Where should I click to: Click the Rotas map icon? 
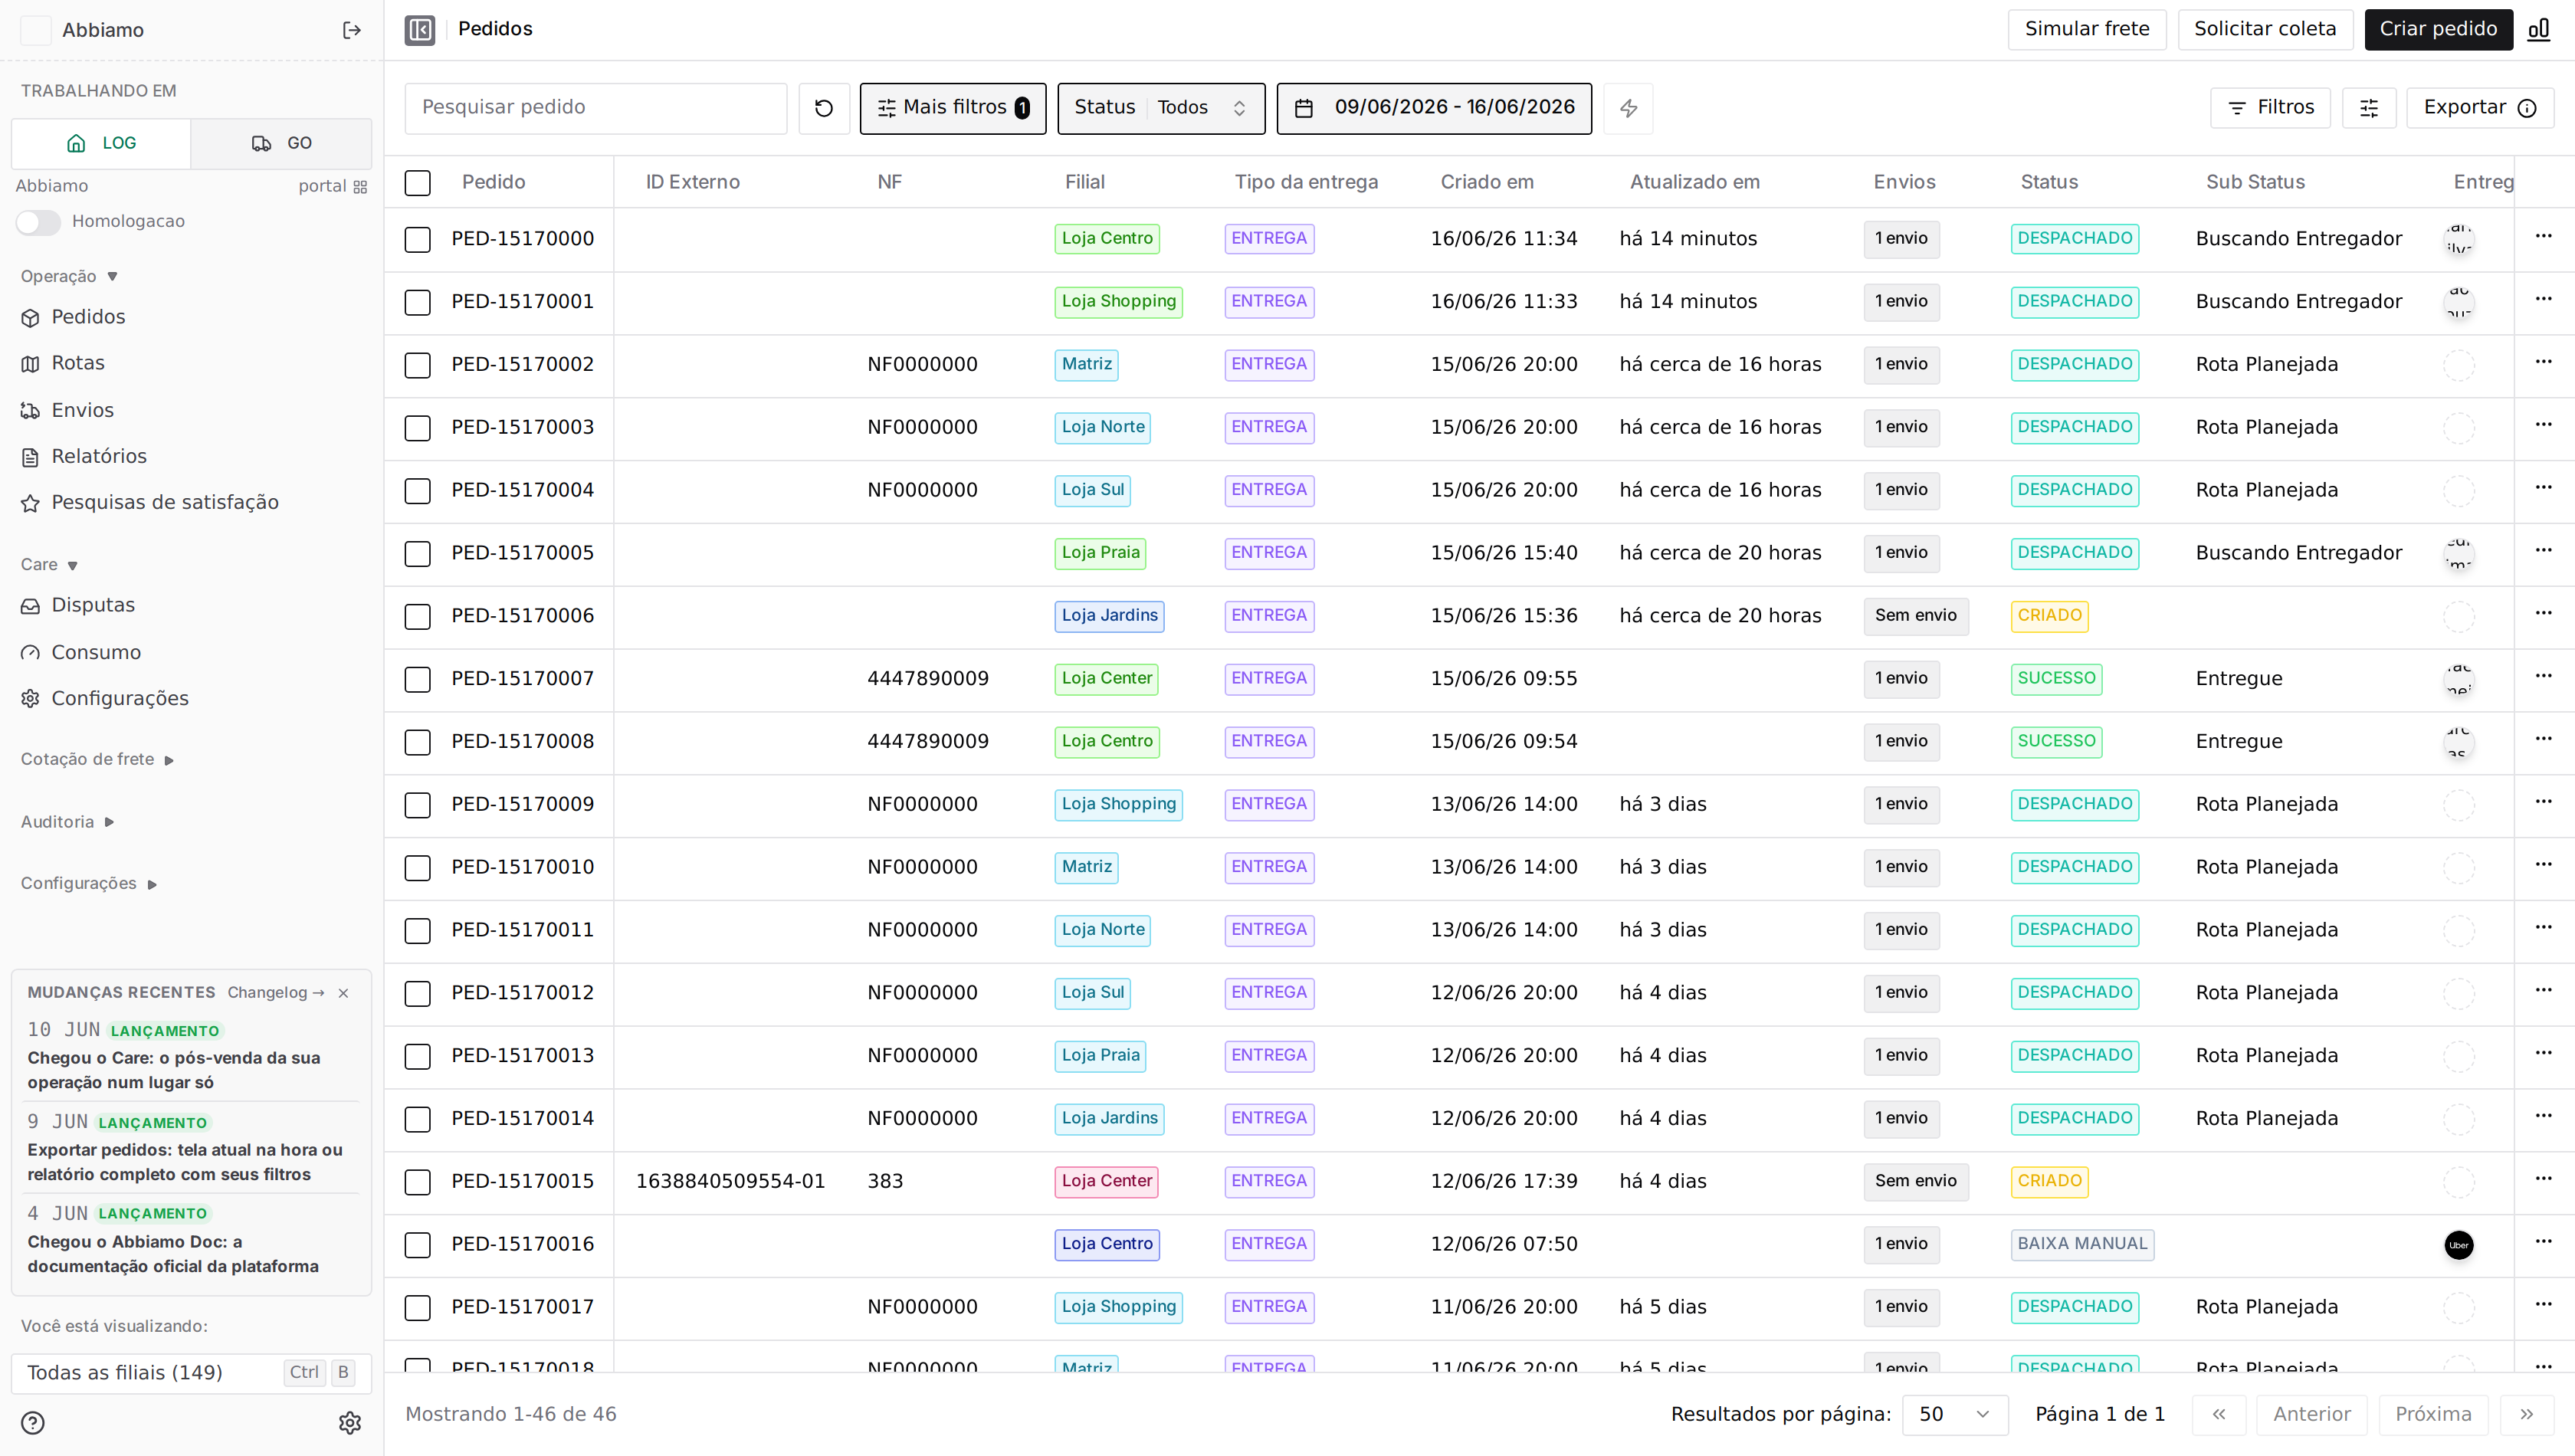coord(31,364)
